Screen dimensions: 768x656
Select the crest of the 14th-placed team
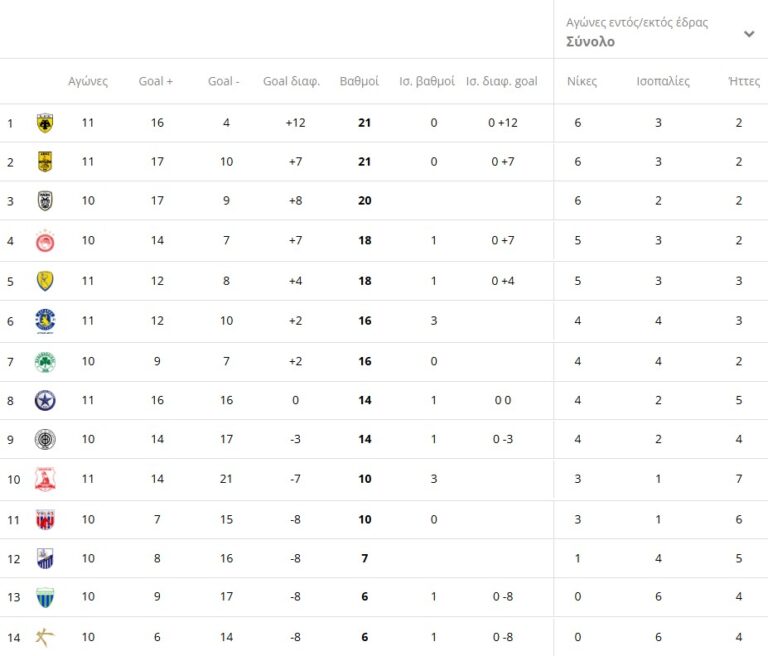coord(45,637)
